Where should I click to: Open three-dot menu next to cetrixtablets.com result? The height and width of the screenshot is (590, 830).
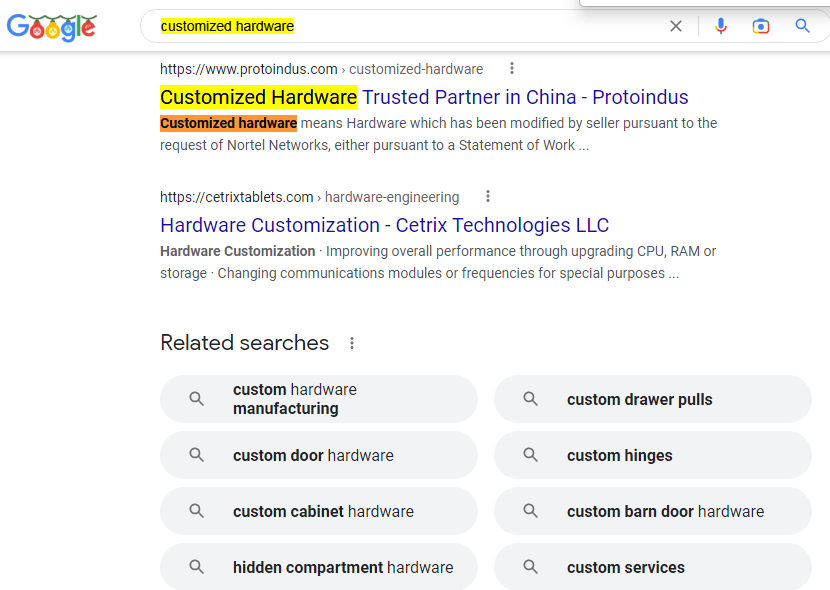click(x=488, y=196)
